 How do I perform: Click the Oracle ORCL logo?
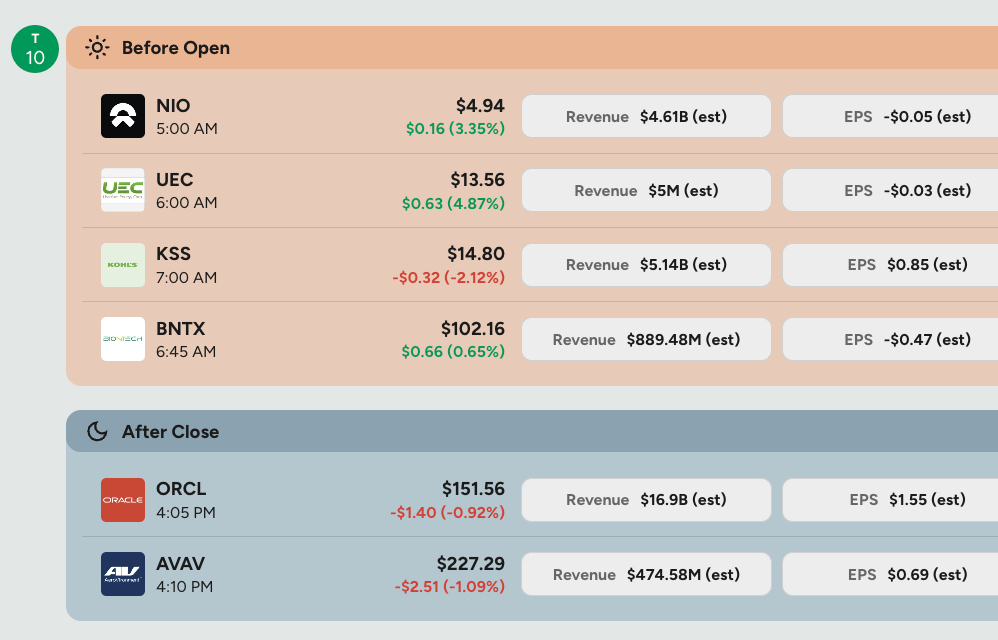[123, 500]
